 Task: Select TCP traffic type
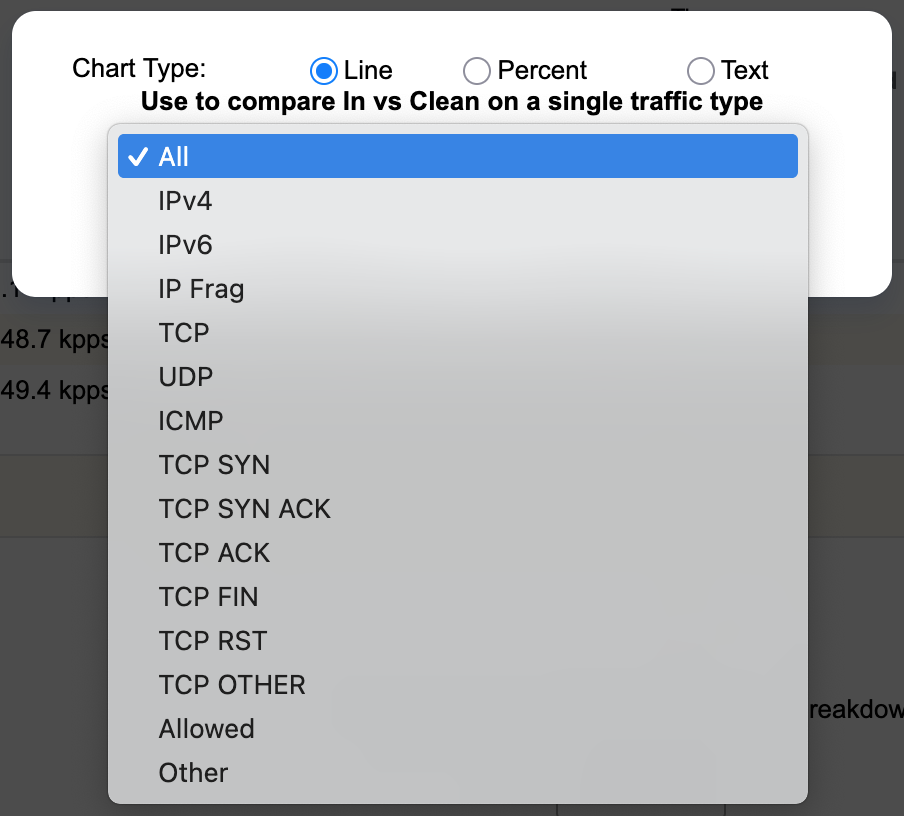click(458, 333)
